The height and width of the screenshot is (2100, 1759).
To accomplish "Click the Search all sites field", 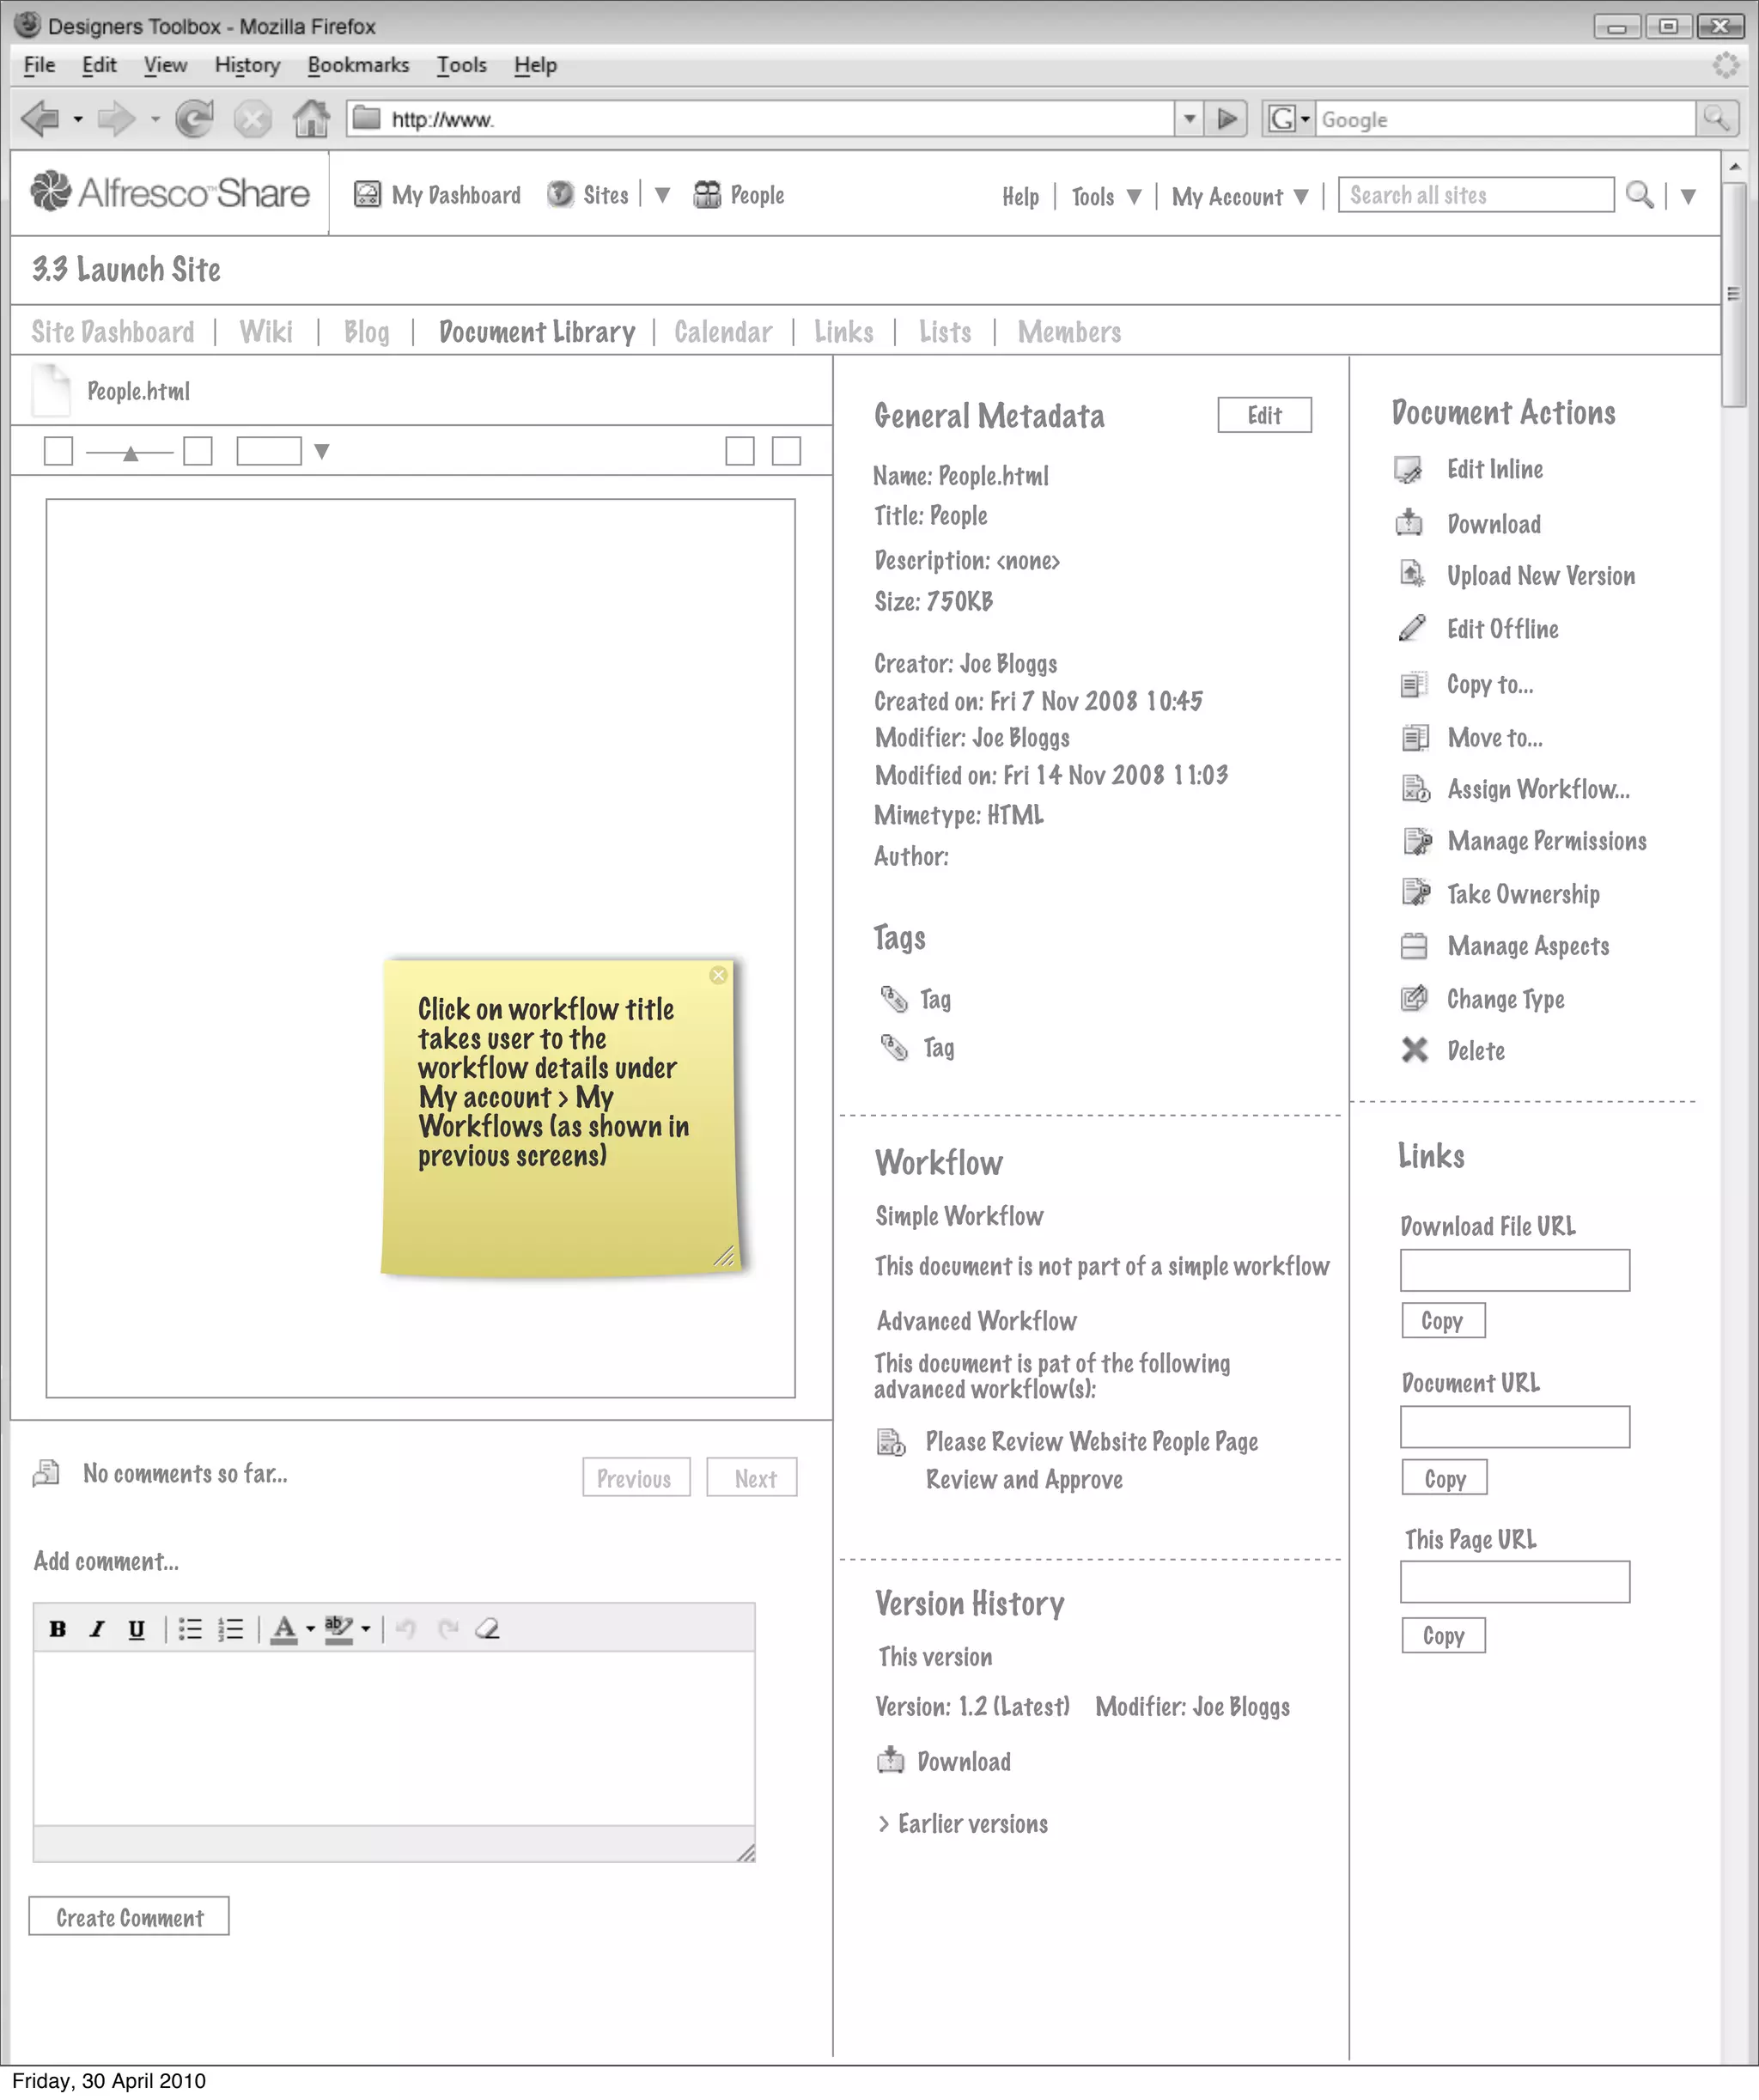I will 1475,195.
